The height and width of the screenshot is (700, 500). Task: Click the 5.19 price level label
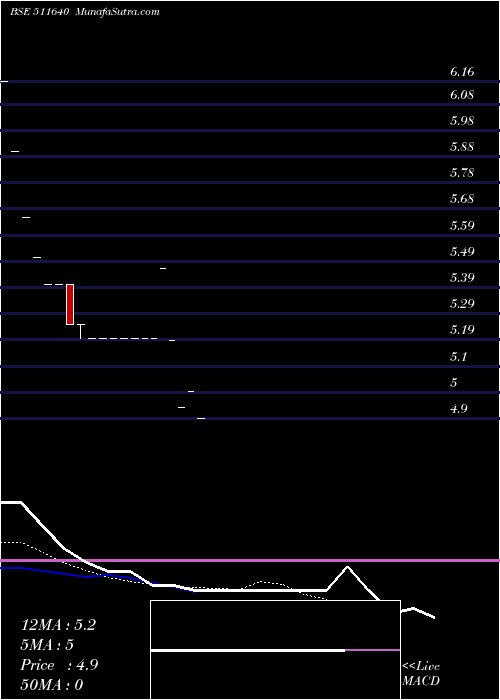tap(462, 330)
